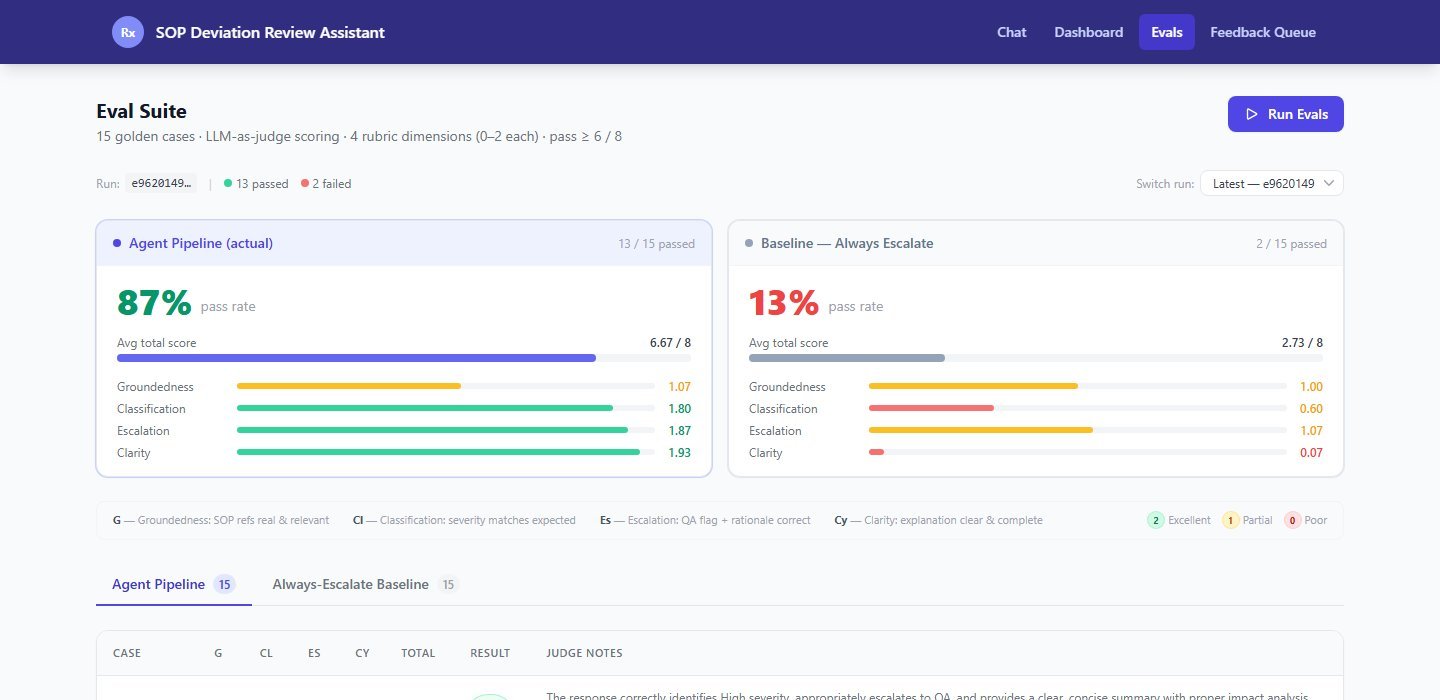
Task: Click the TOTAL column header
Action: click(x=418, y=653)
